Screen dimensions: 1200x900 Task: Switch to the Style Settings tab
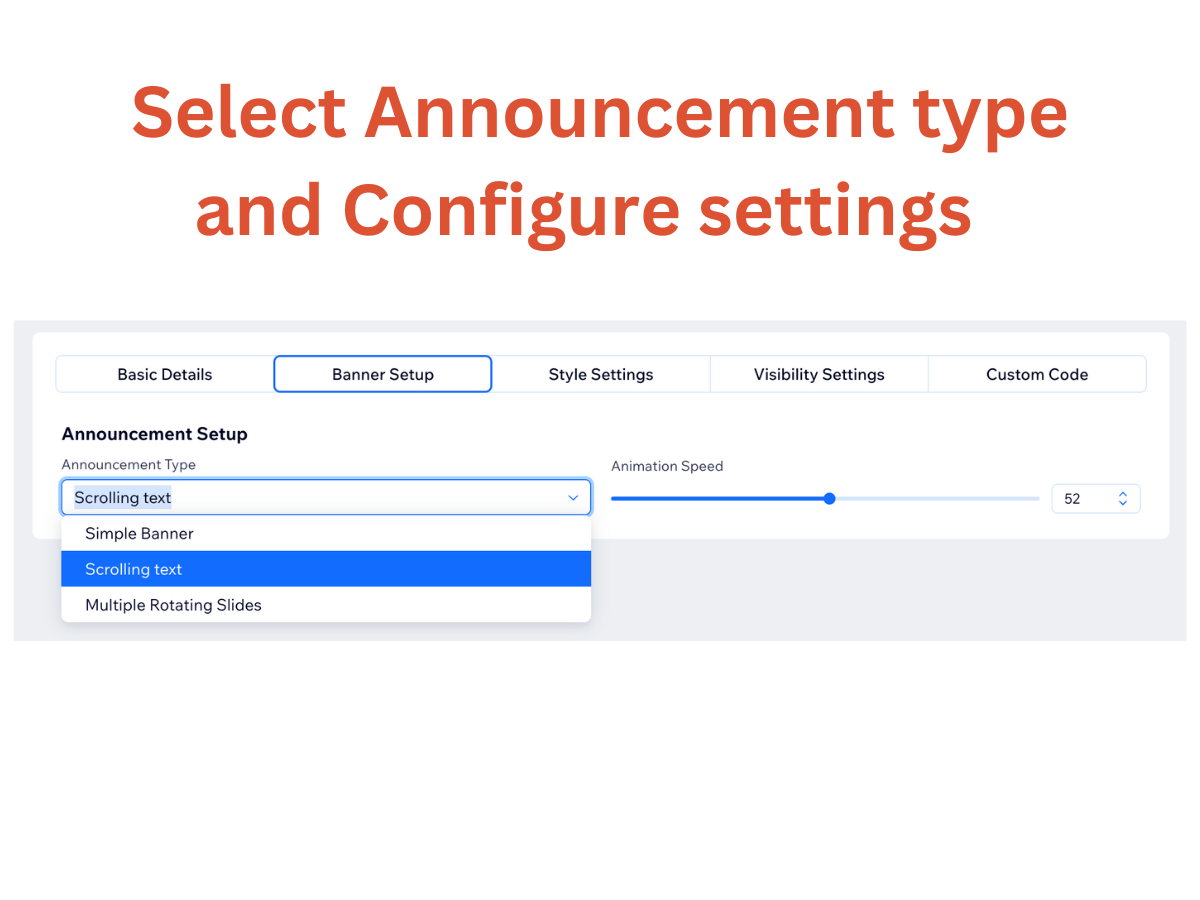coord(601,374)
